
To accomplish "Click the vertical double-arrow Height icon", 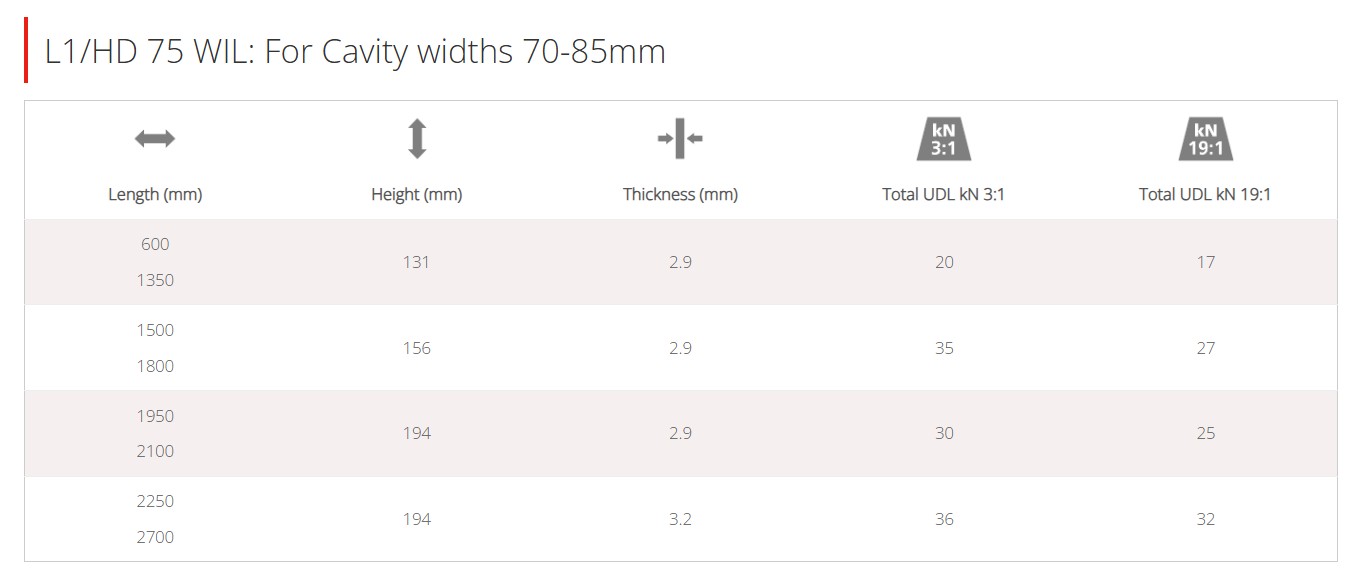I will [x=417, y=139].
